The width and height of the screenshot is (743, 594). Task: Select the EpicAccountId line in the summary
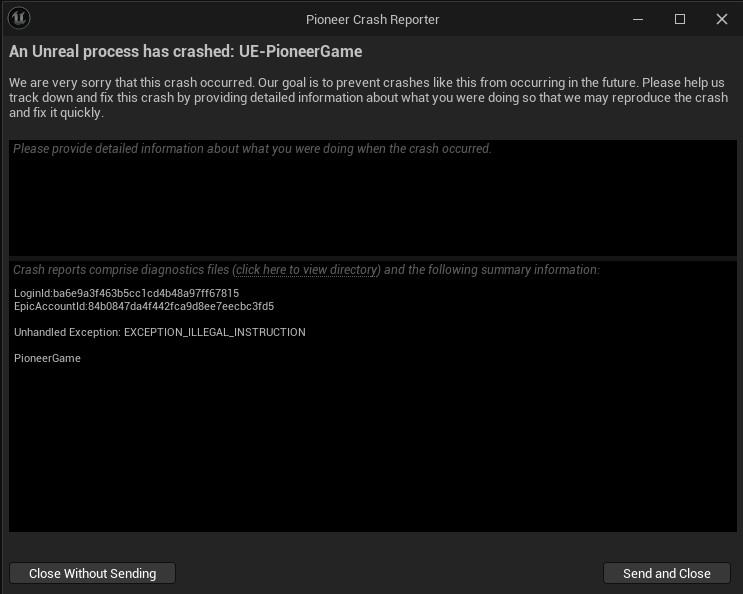[x=144, y=306]
